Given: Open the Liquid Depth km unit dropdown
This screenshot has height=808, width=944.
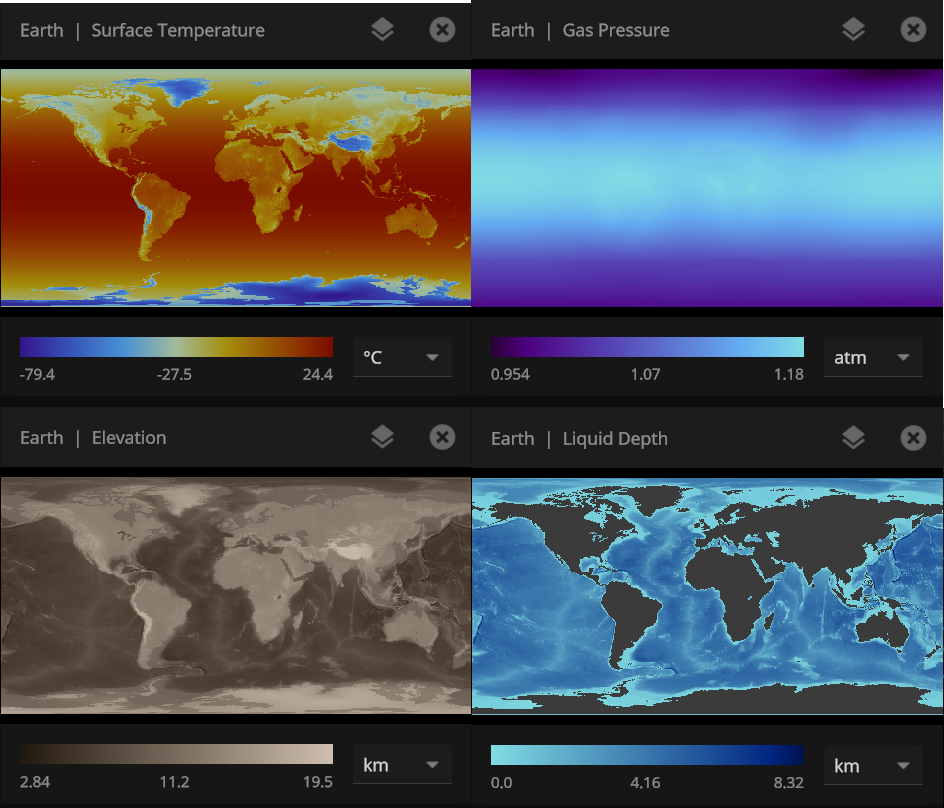Looking at the screenshot, I should click(873, 765).
